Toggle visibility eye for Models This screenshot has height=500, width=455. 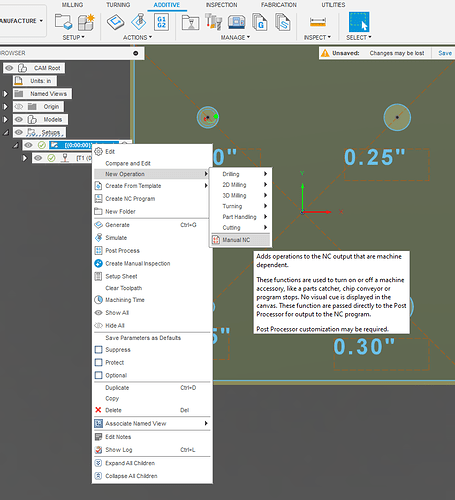[x=19, y=119]
